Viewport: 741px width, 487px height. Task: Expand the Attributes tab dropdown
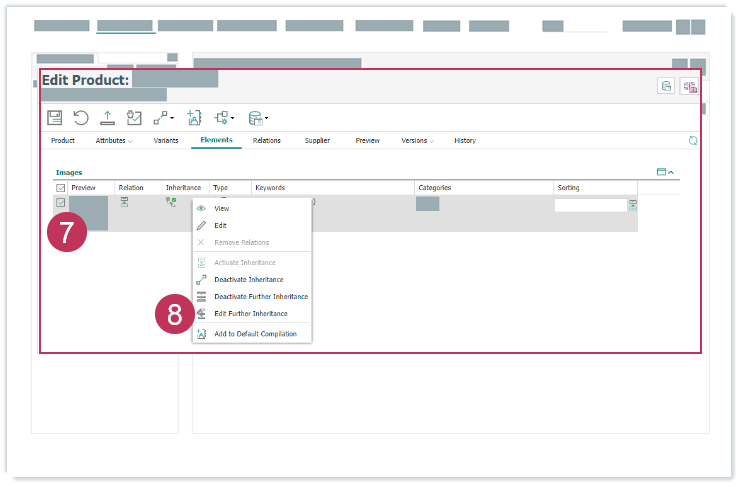pyautogui.click(x=114, y=141)
